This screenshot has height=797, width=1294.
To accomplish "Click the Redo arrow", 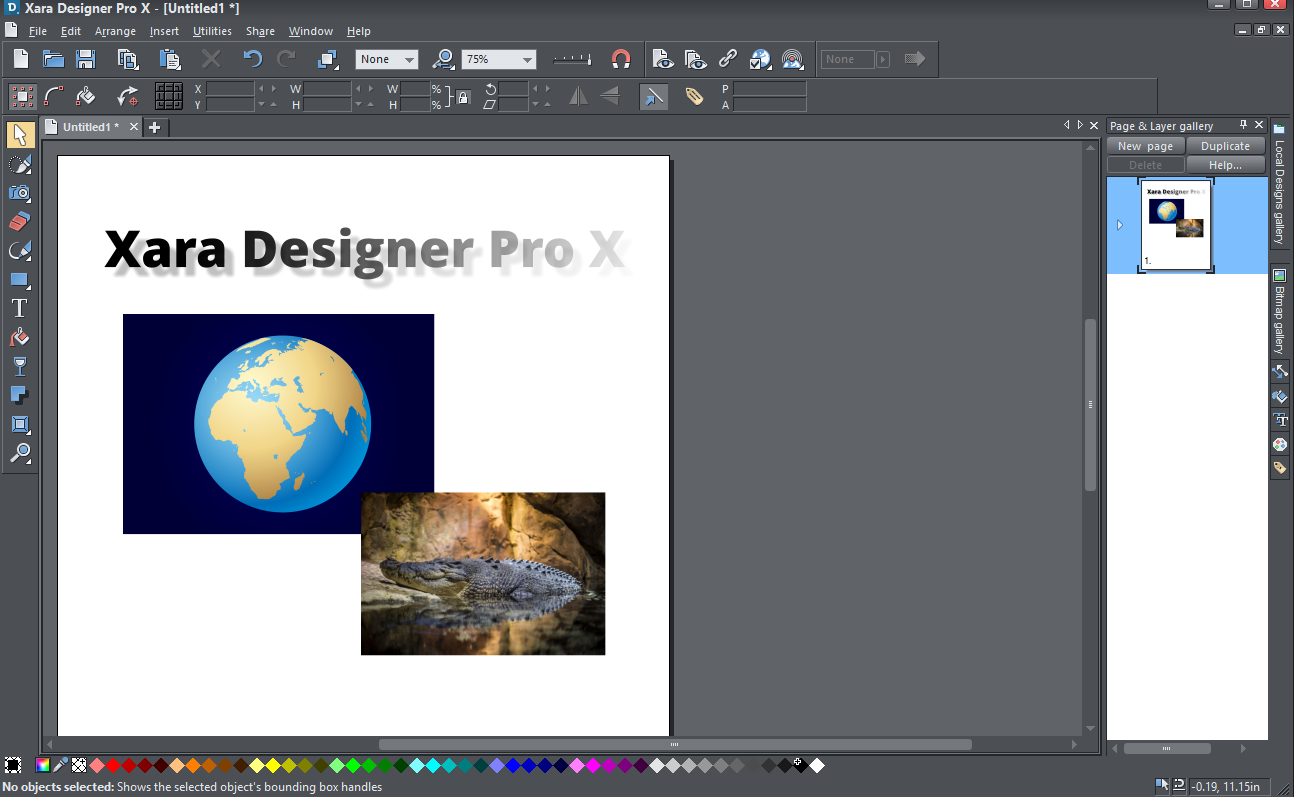I will [x=286, y=59].
